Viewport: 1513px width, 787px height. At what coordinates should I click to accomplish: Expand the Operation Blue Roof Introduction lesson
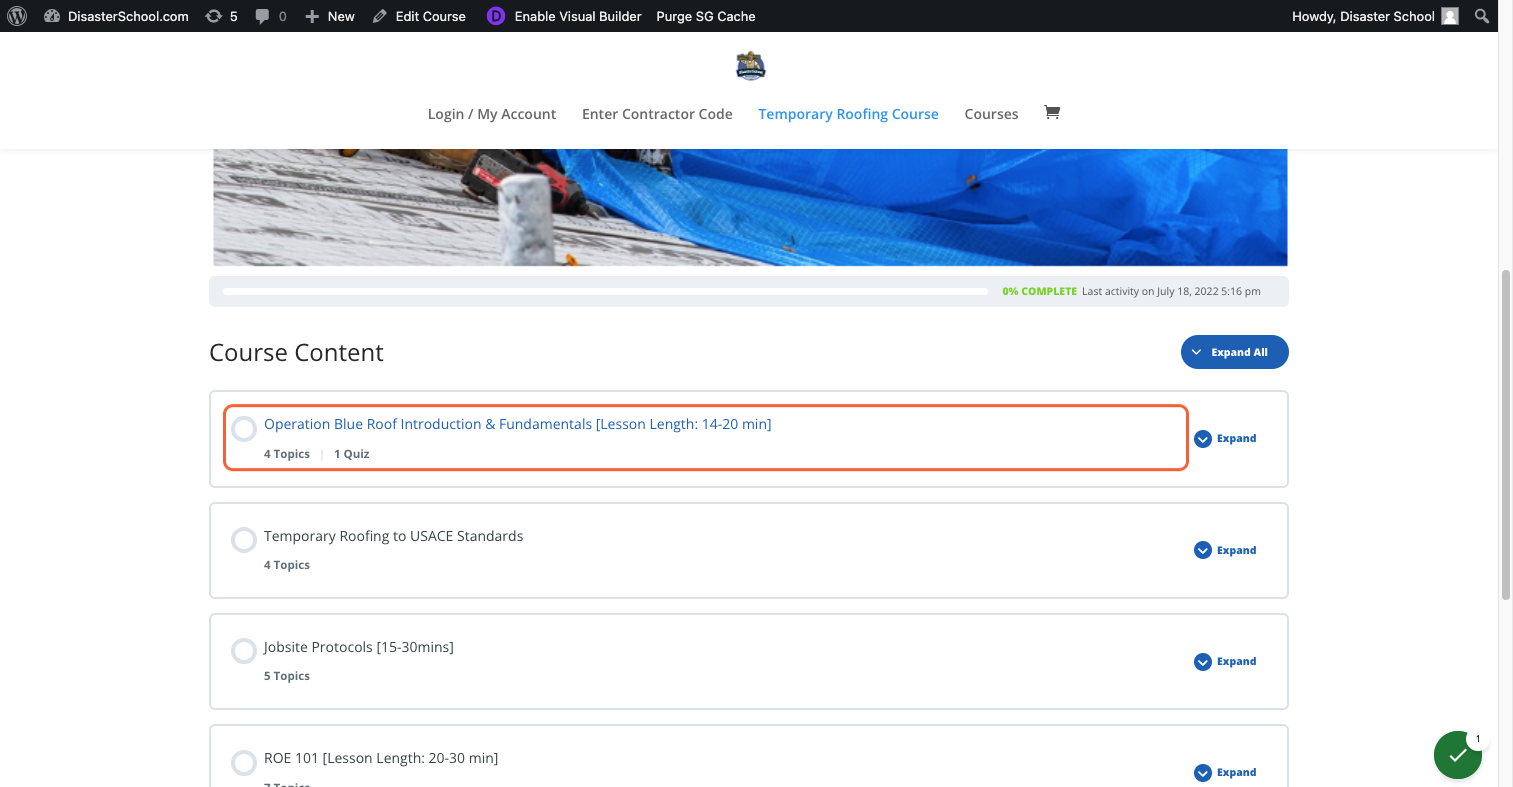coord(1225,438)
